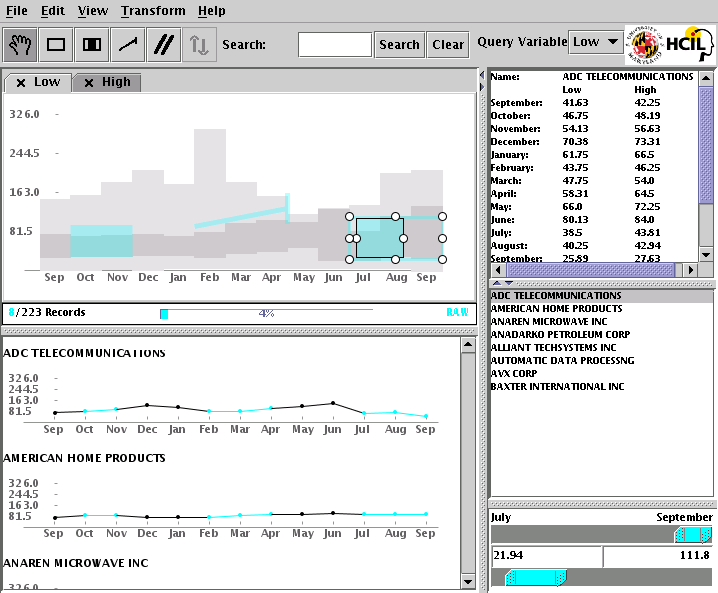
Task: Click time series panel scroll down arrow
Action: [468, 582]
